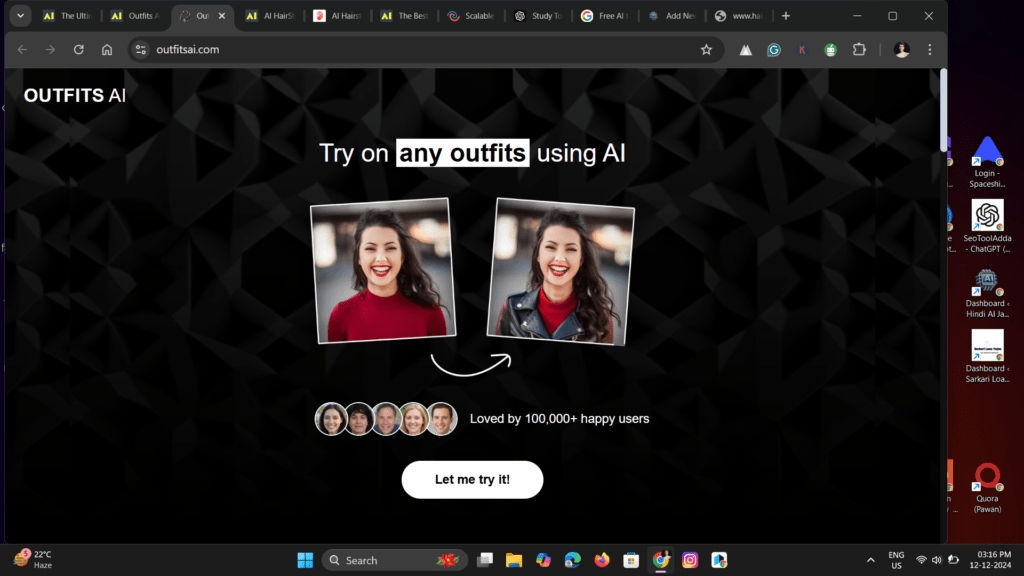Open the green extension icon
The image size is (1024, 576).
[x=831, y=50]
